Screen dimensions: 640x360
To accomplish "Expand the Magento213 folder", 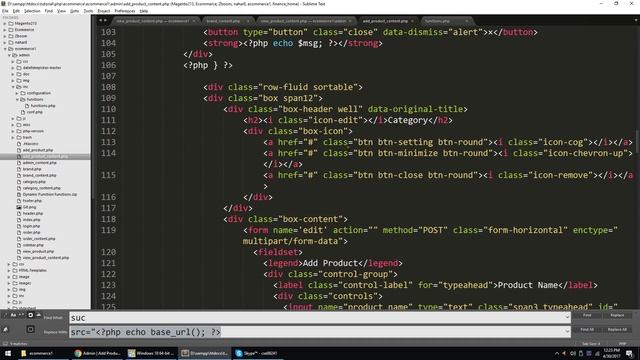I will 5,24.
